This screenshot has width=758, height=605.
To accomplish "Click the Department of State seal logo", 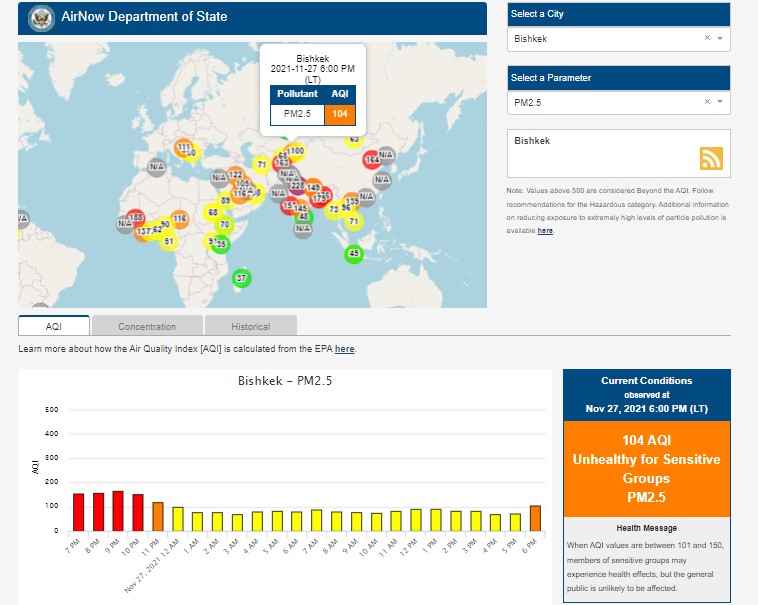I will pyautogui.click(x=41, y=17).
